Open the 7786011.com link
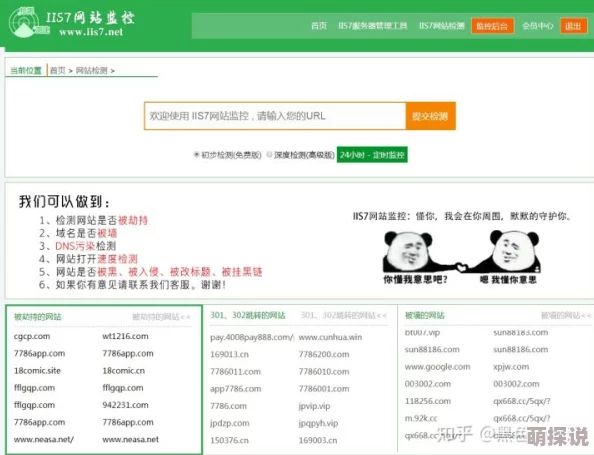This screenshot has width=594, height=455. point(235,372)
